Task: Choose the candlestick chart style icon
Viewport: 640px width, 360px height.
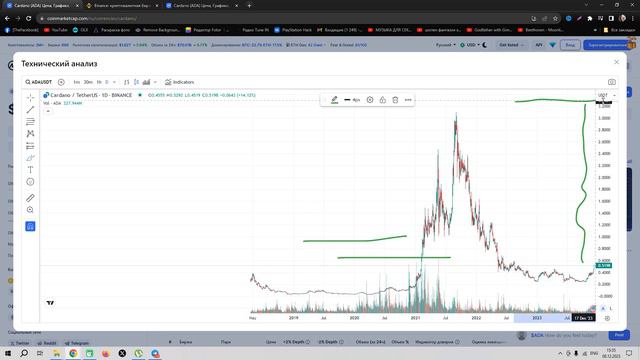Action: pos(136,82)
